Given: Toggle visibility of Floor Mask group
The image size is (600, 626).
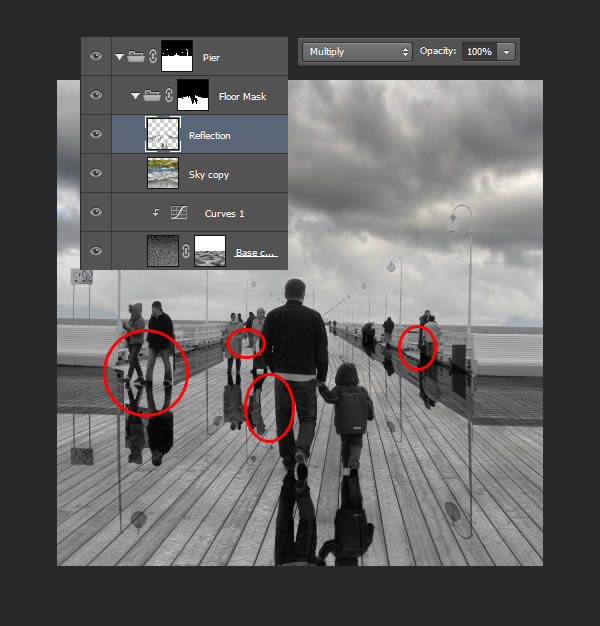Looking at the screenshot, I should [96, 96].
